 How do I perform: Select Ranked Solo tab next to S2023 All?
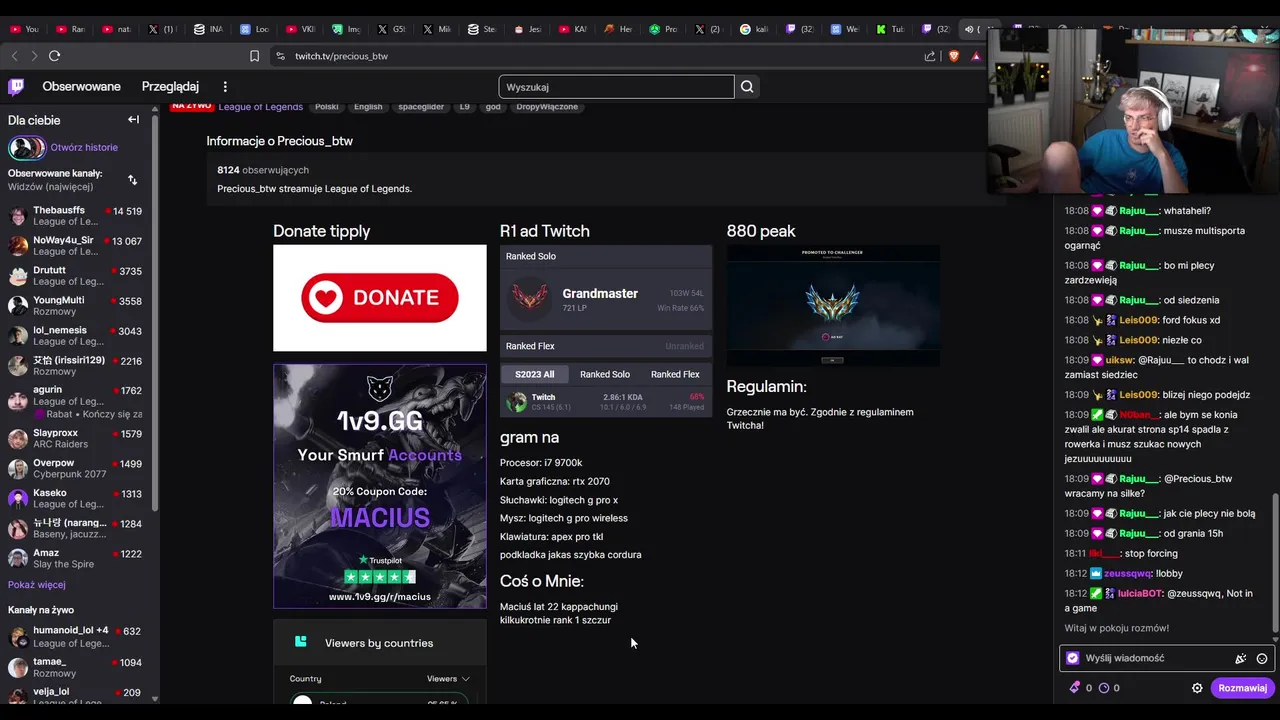pyautogui.click(x=605, y=374)
